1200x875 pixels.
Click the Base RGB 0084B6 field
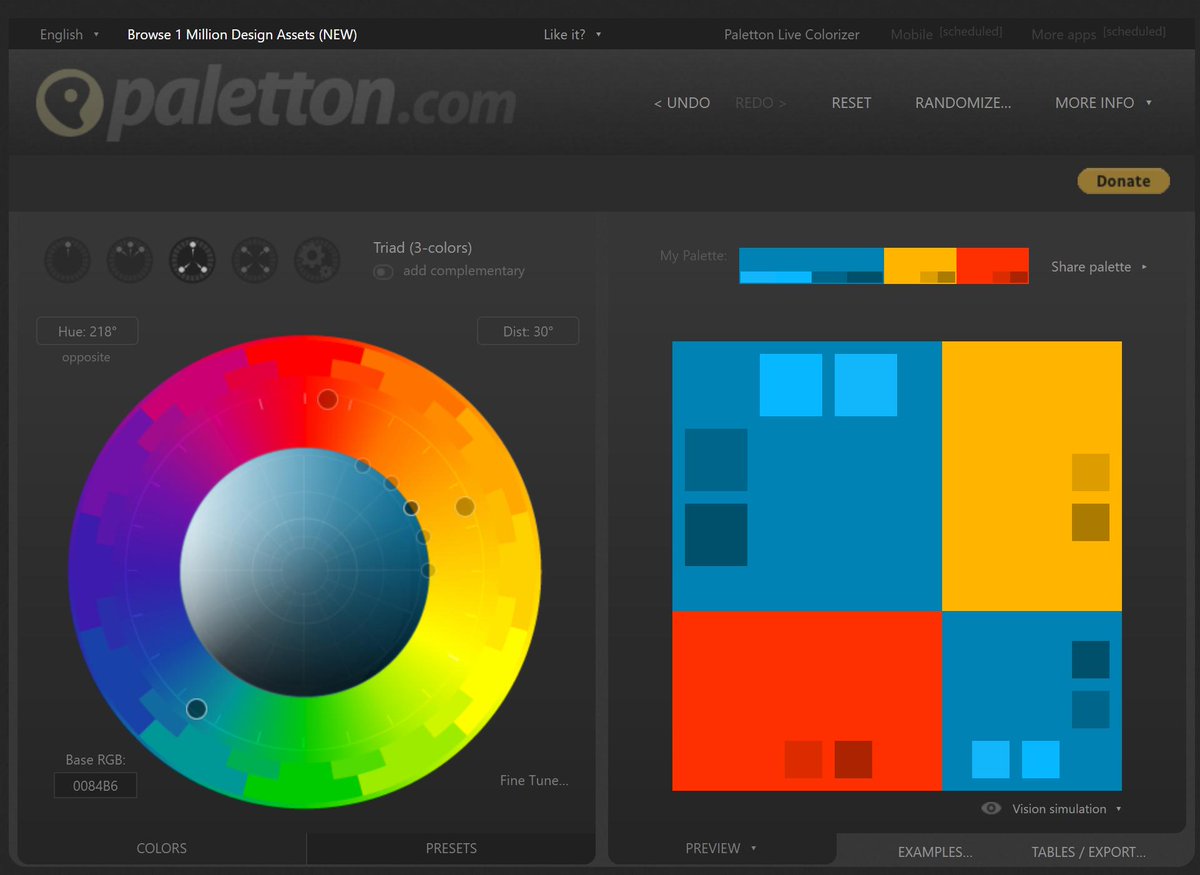click(95, 786)
